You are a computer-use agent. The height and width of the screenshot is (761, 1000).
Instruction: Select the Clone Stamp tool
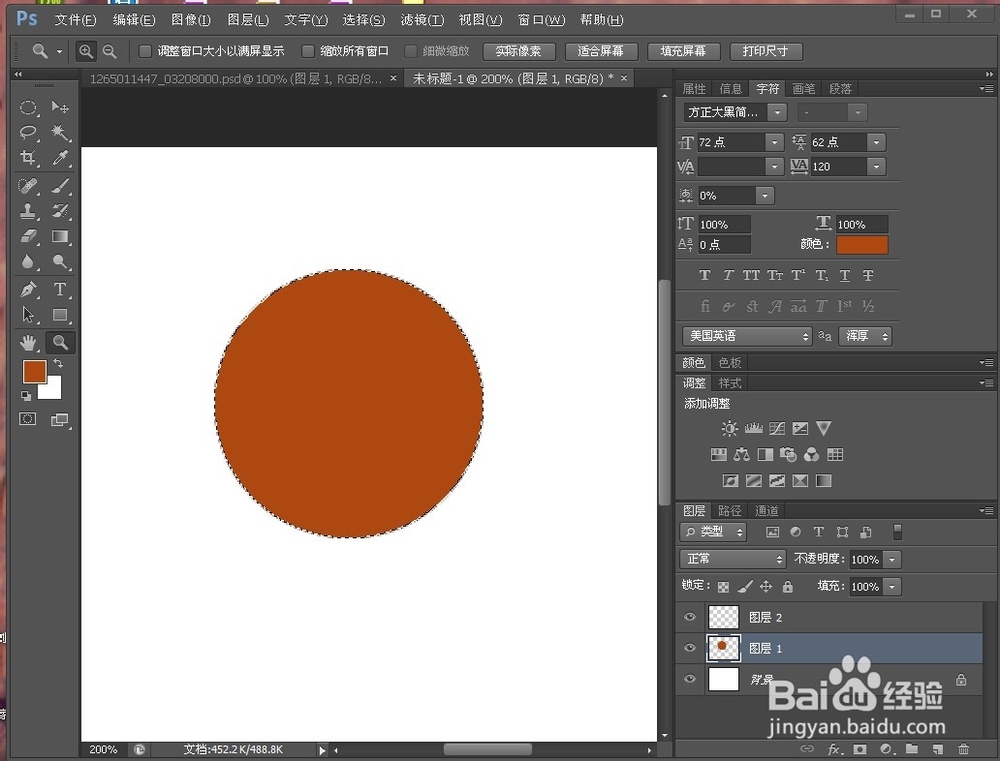coord(27,211)
